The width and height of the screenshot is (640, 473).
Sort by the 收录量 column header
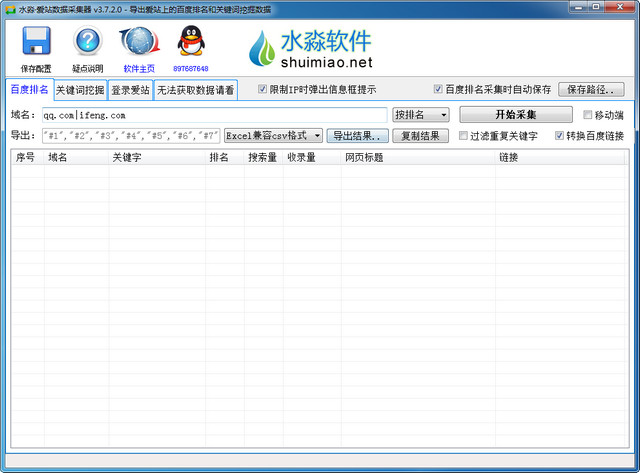(312, 158)
